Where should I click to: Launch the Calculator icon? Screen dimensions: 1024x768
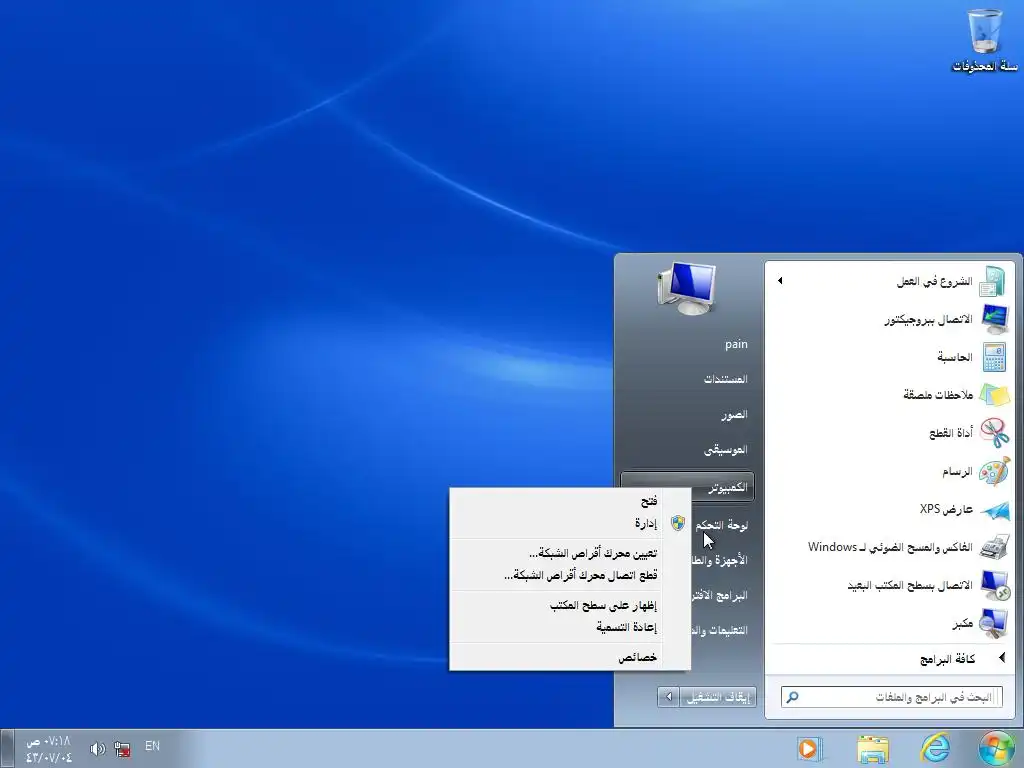(x=994, y=357)
